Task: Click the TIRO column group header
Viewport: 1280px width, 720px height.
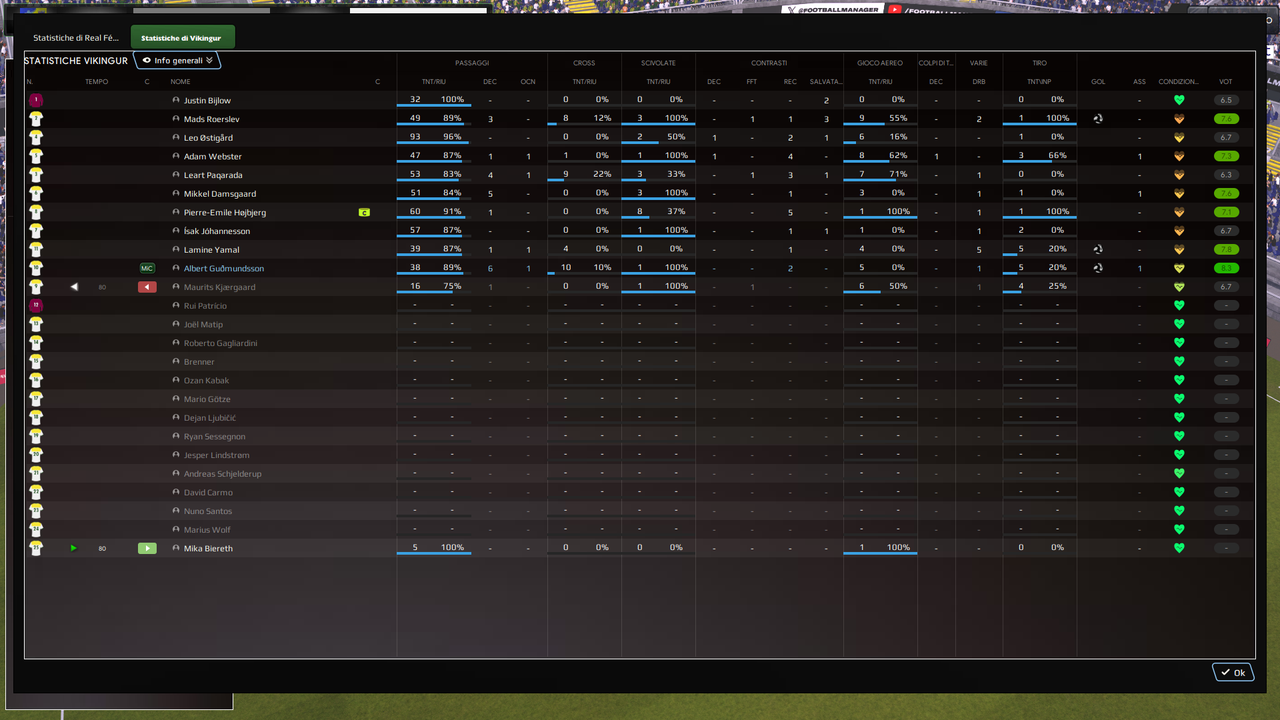Action: click(1040, 63)
